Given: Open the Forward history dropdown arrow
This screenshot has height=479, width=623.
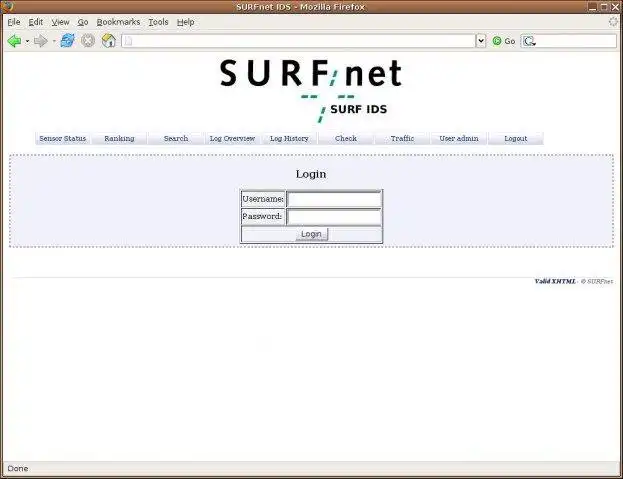Looking at the screenshot, I should (54, 41).
